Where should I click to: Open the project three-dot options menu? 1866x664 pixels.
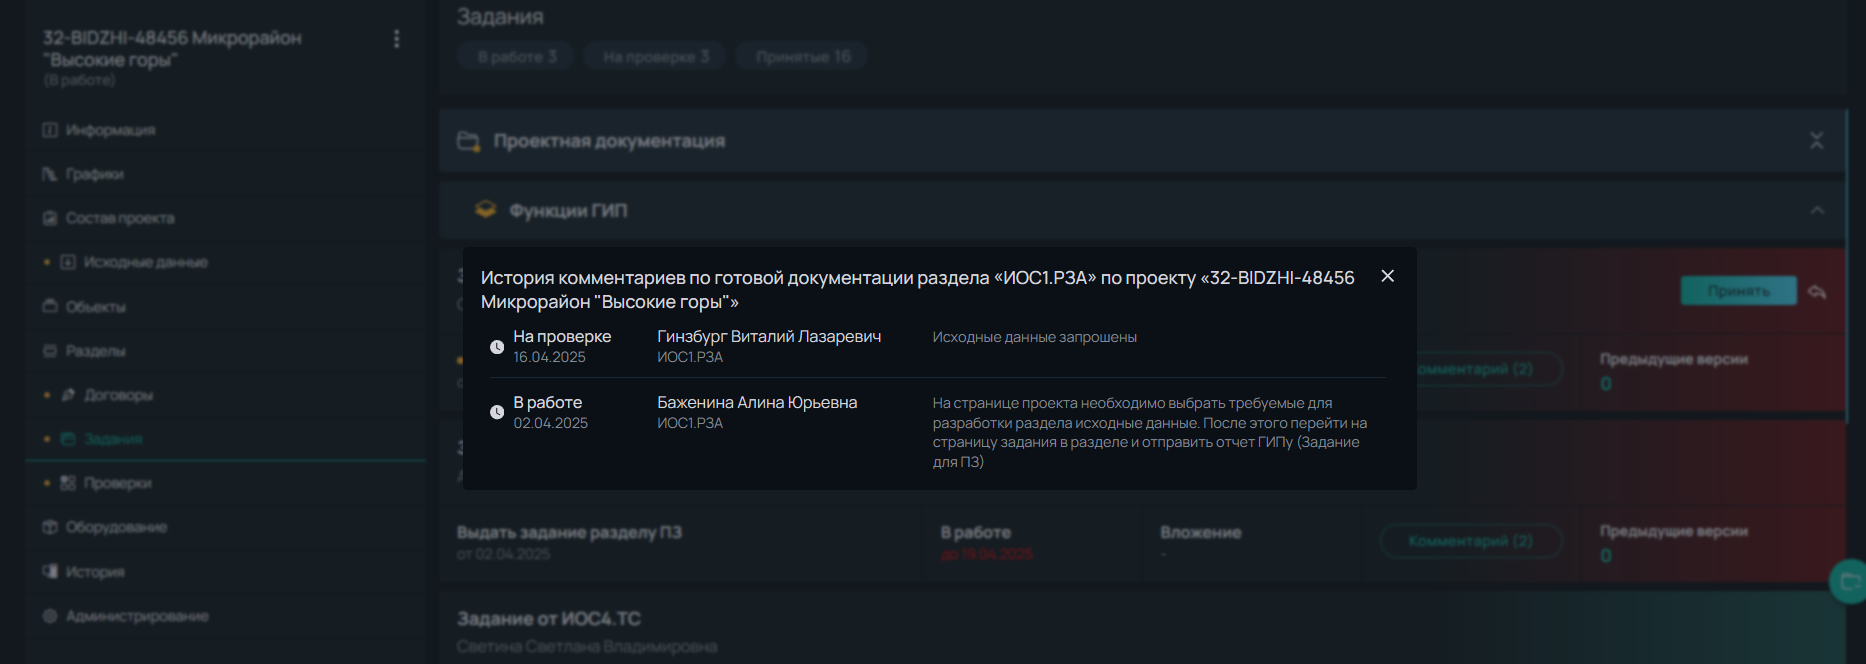pyautogui.click(x=397, y=39)
